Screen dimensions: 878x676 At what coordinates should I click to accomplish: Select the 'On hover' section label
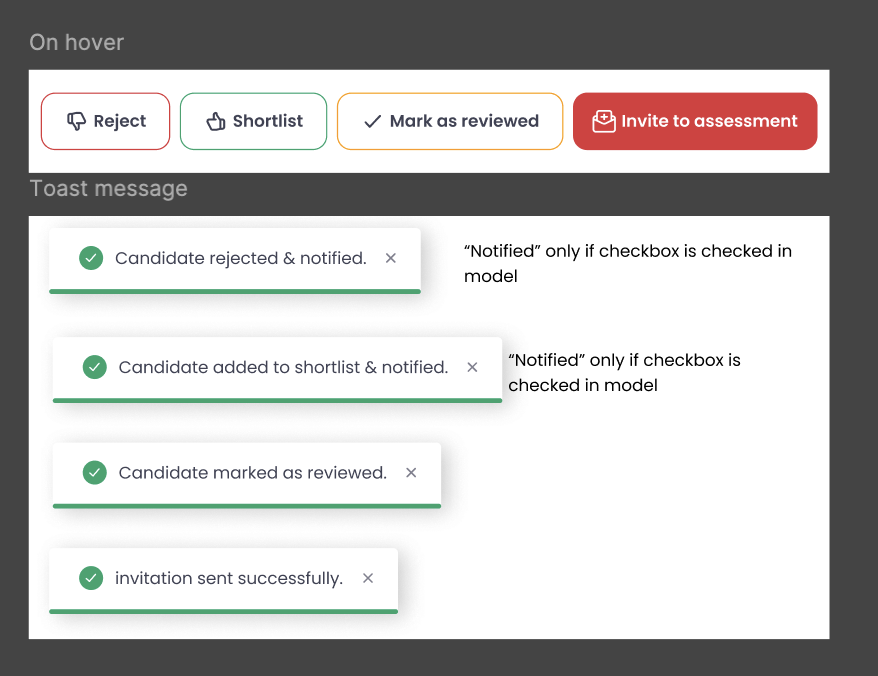coord(77,43)
